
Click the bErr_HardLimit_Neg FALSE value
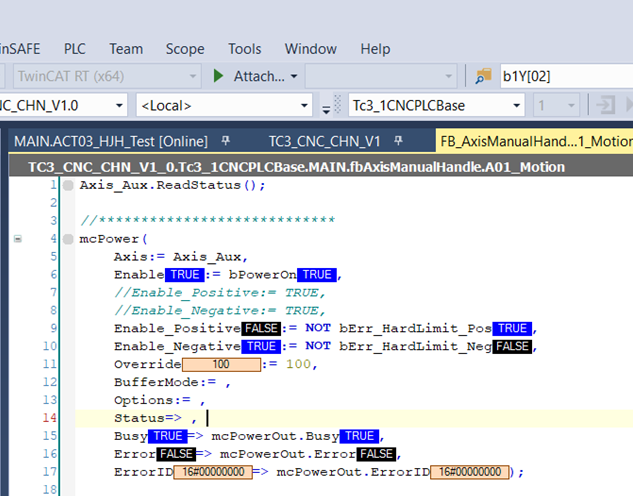click(x=512, y=346)
